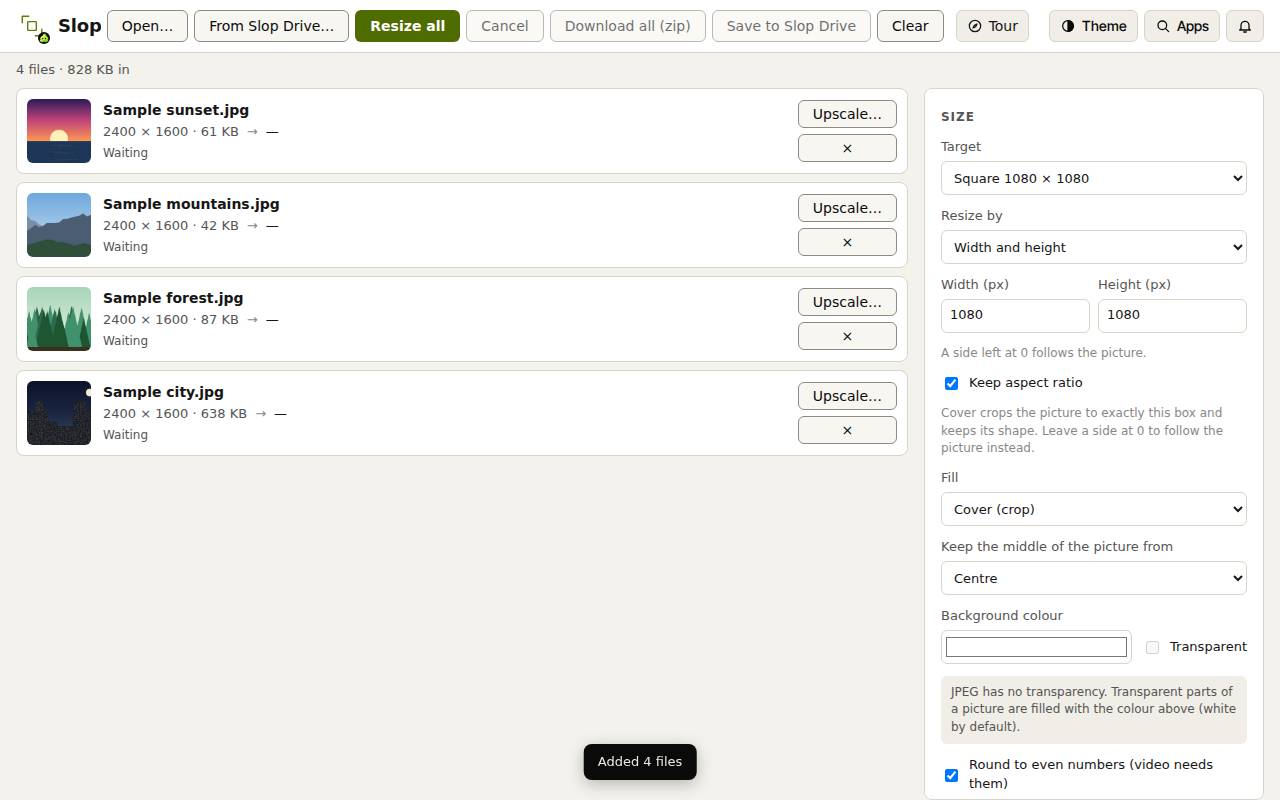Click the Cancel button
The height and width of the screenshot is (800, 1280).
click(x=505, y=26)
